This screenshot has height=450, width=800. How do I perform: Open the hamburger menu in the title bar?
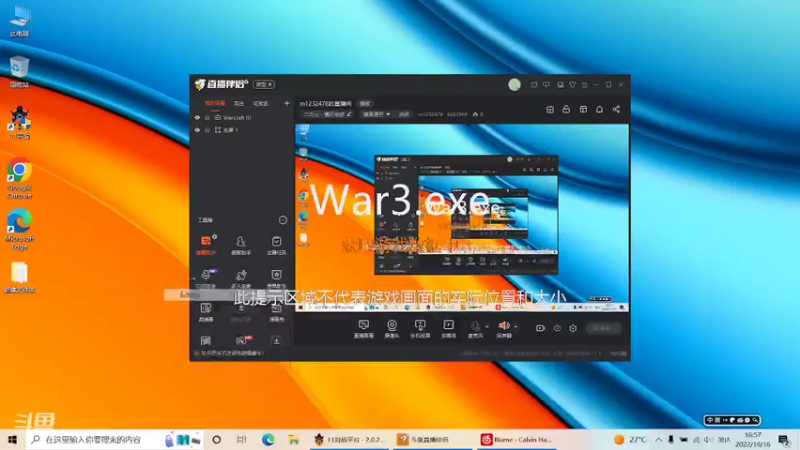[x=585, y=85]
